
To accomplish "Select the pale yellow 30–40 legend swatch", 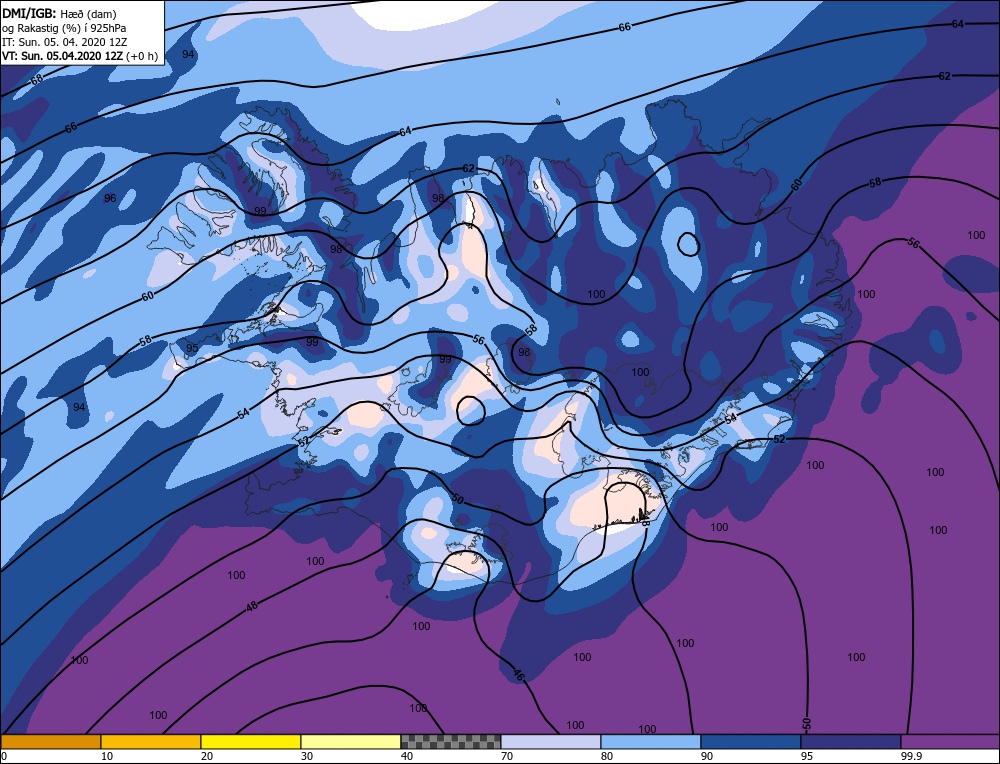I will pos(351,742).
